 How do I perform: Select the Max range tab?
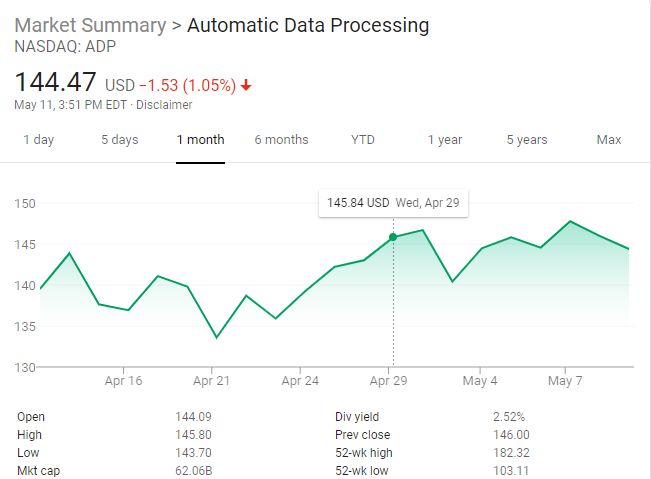point(609,140)
